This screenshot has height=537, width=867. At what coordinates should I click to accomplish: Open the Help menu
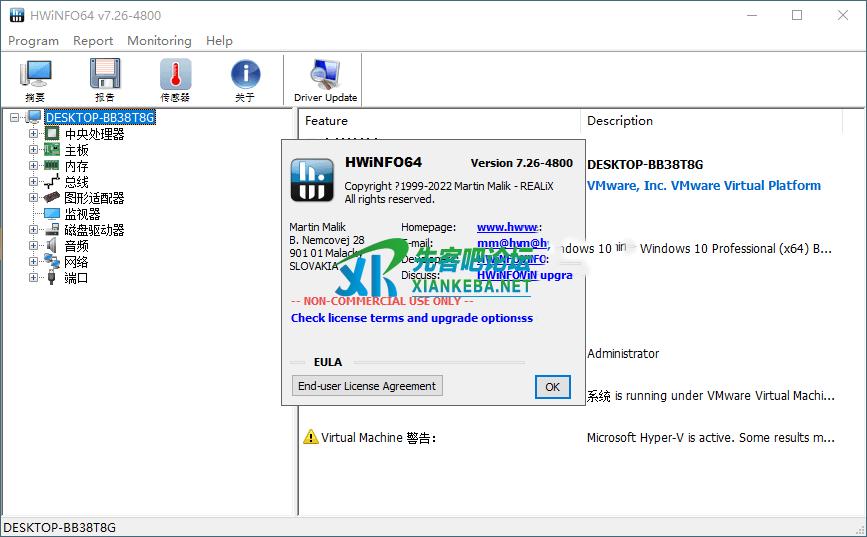(219, 41)
